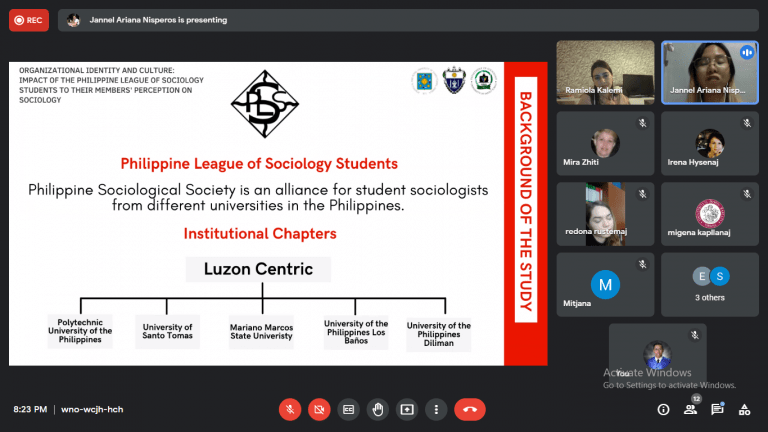768x432 pixels.
Task: Click the green round seal on slide
Action: coord(484,81)
